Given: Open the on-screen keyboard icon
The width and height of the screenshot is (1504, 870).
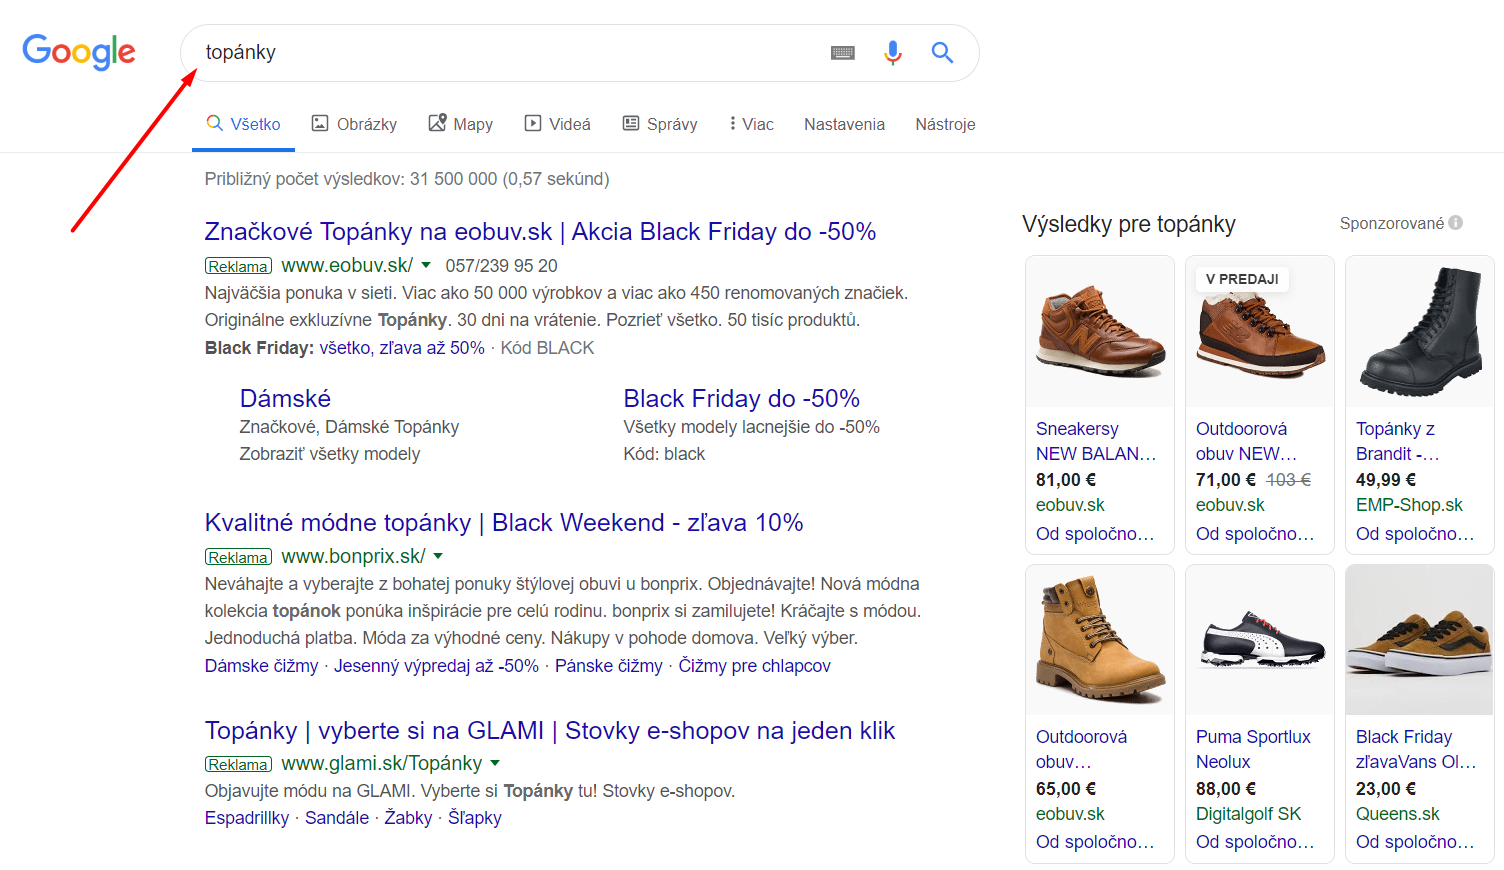Looking at the screenshot, I should tap(843, 53).
